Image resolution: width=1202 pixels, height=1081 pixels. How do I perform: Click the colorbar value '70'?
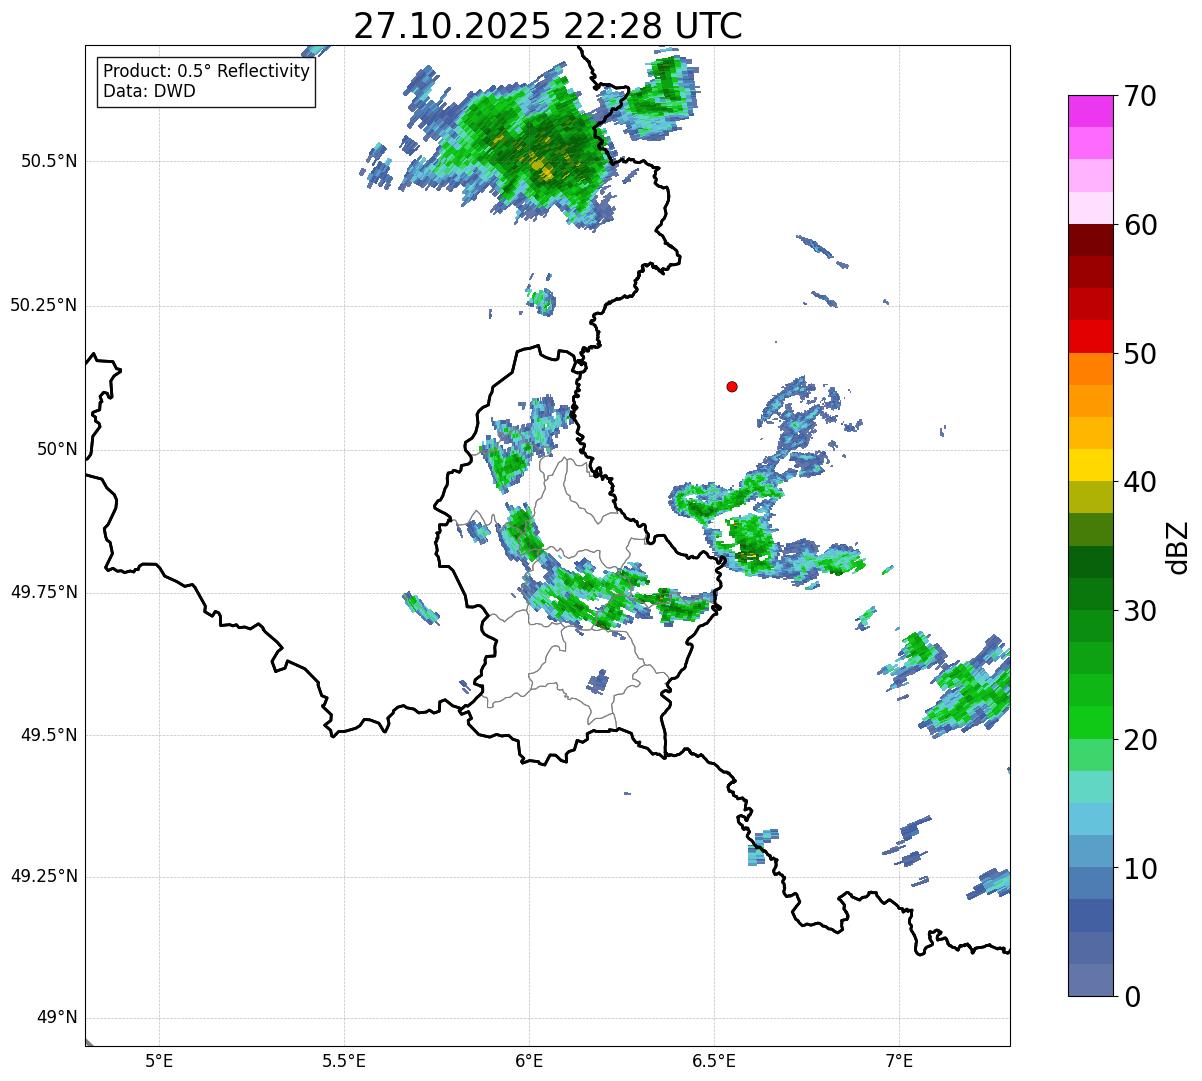[1140, 96]
